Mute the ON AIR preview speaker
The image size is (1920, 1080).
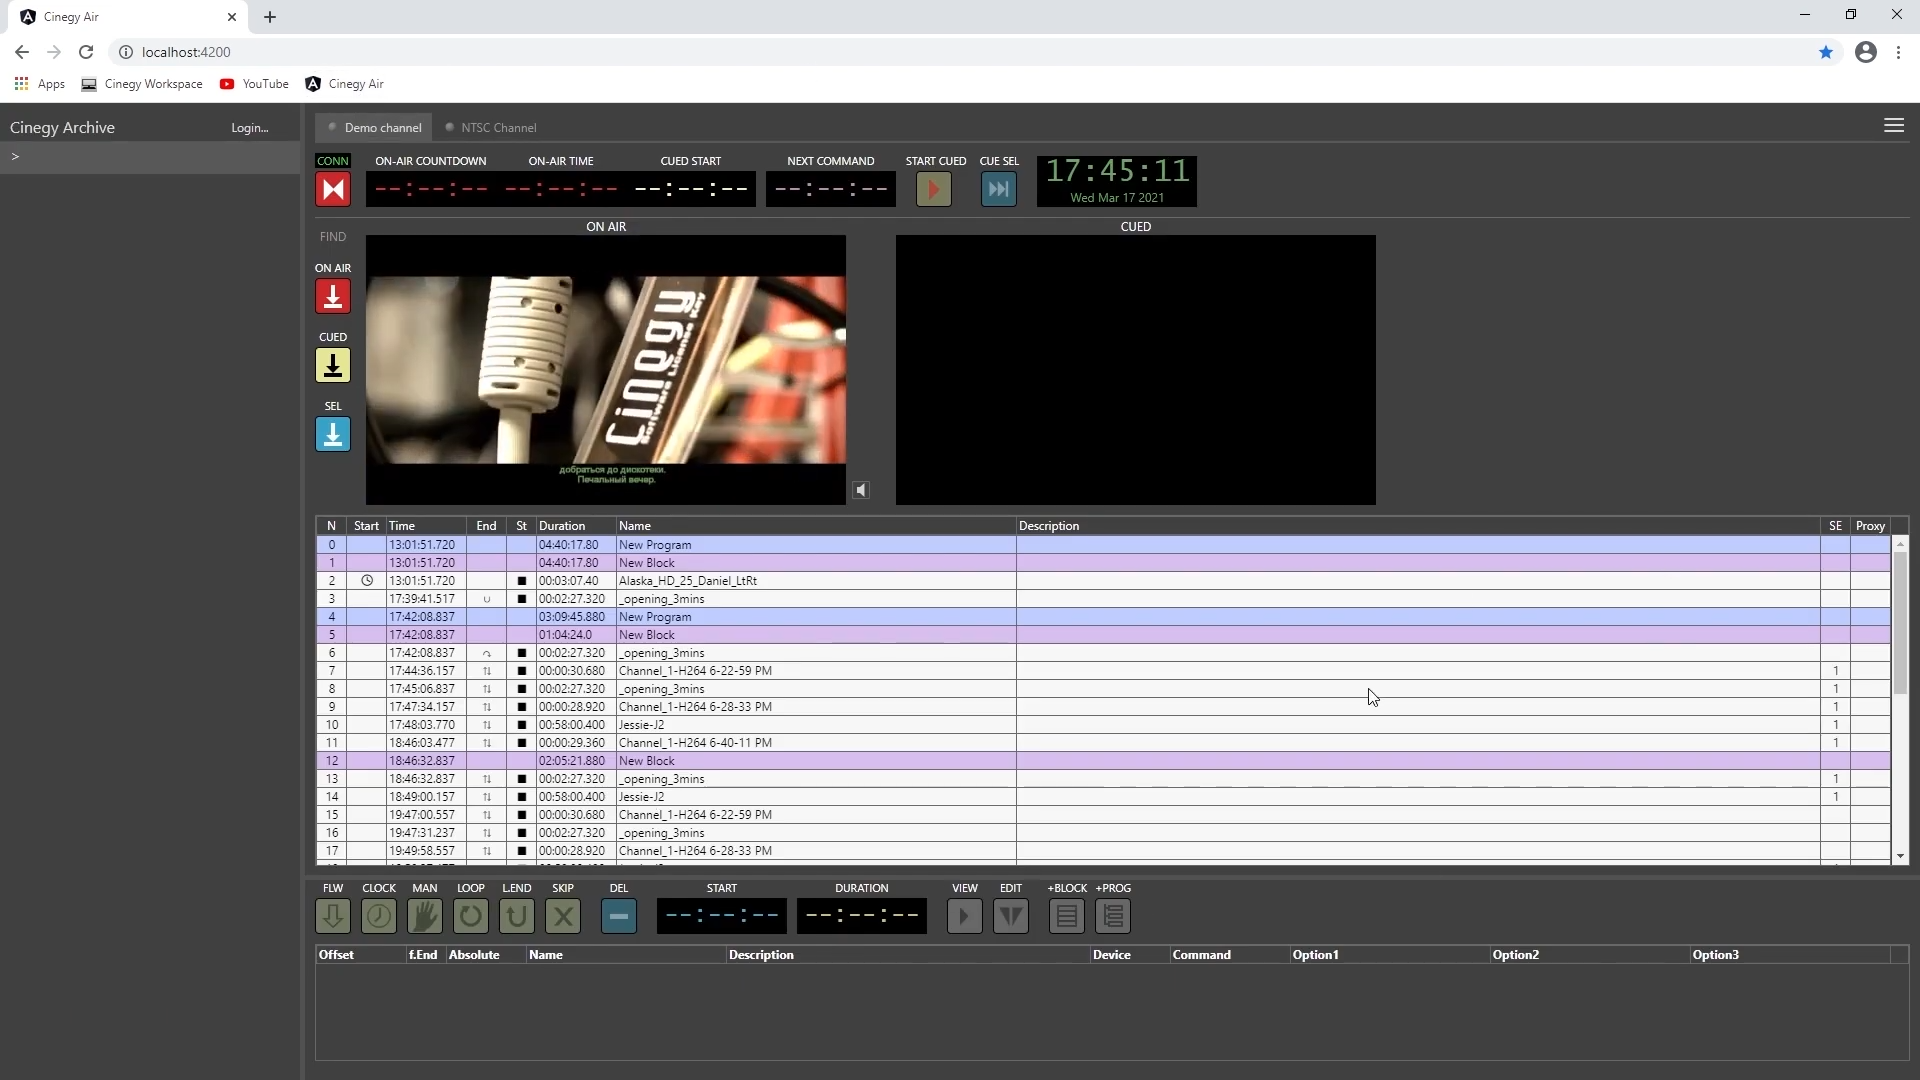tap(861, 490)
